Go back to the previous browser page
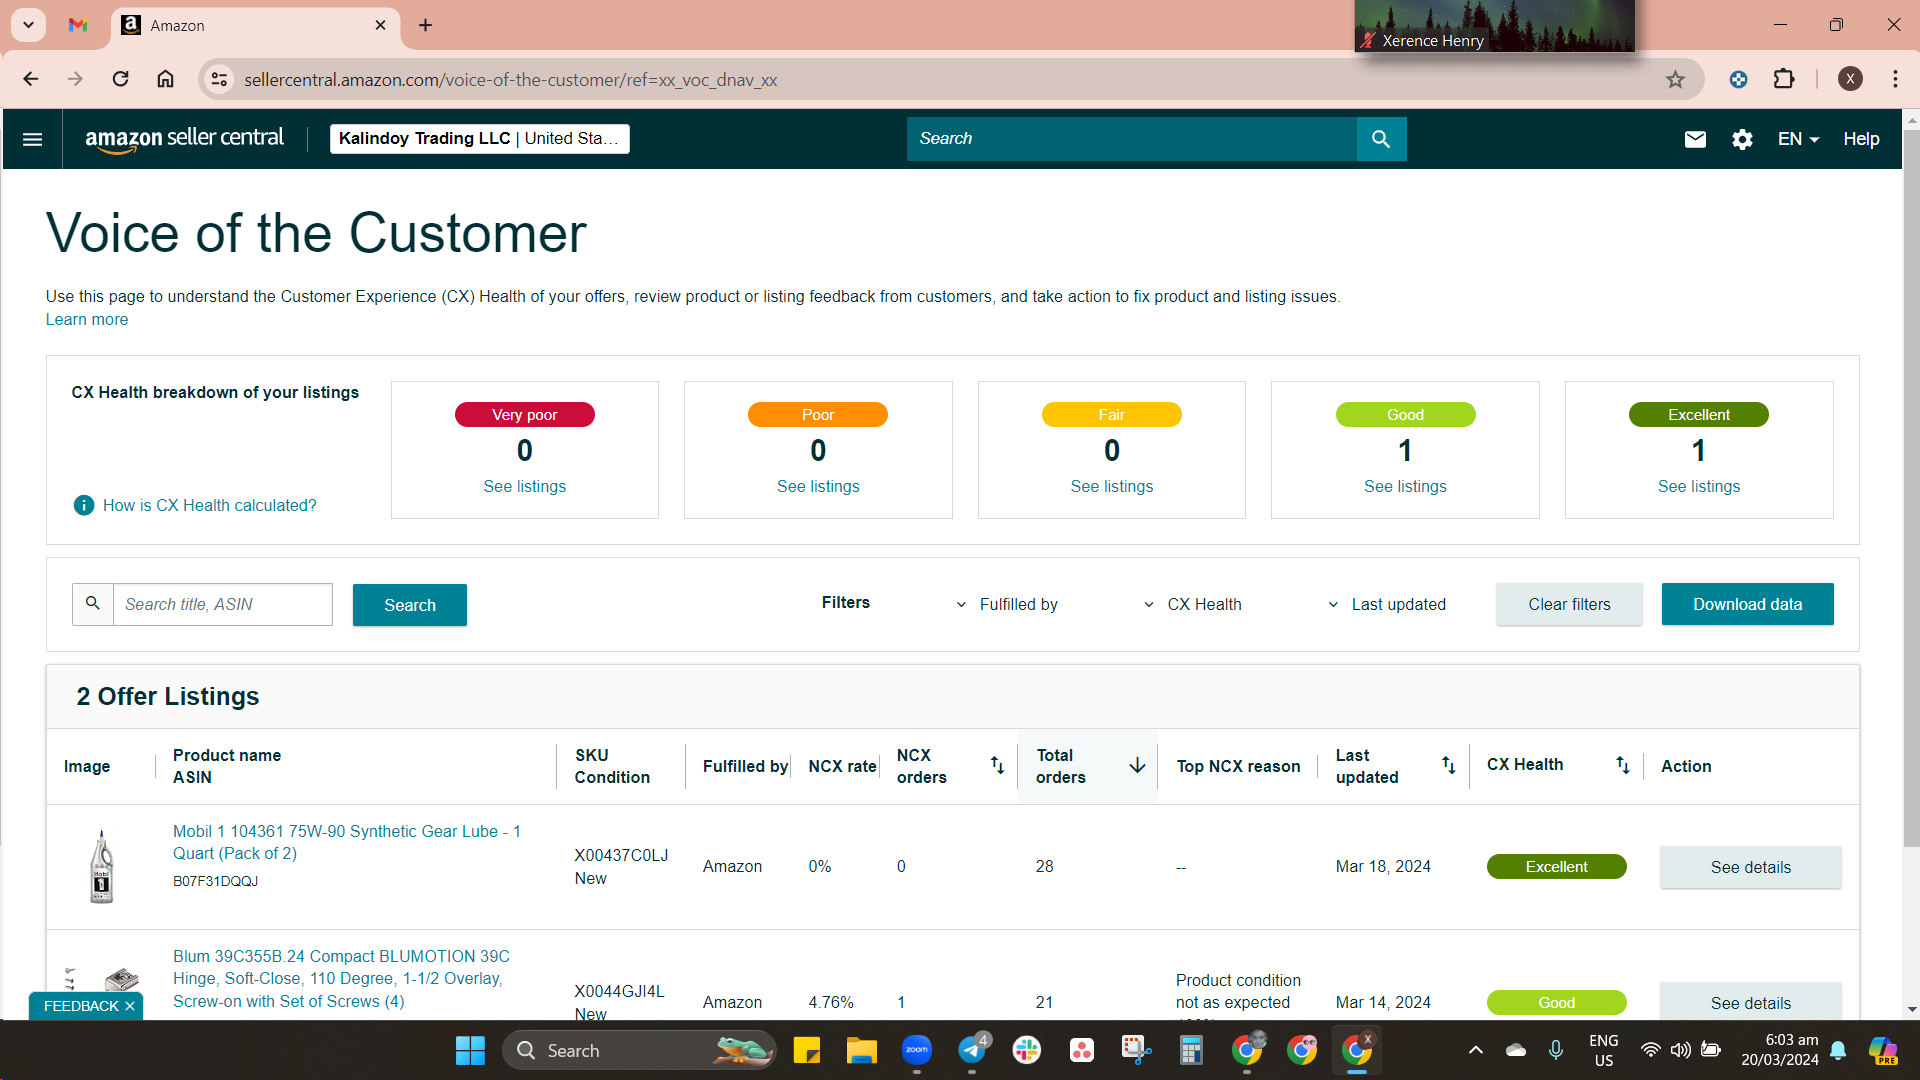 click(x=30, y=79)
